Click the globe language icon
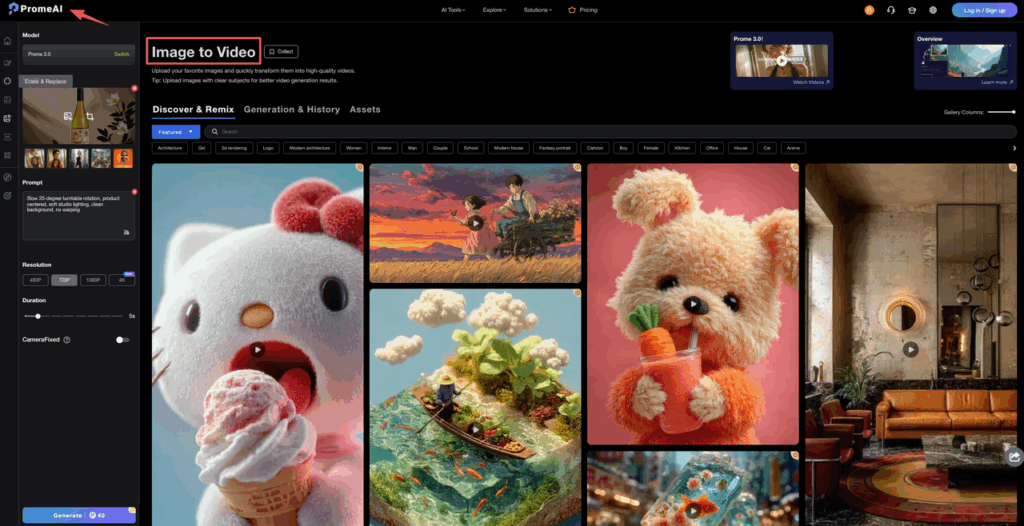The image size is (1024, 526). pos(933,10)
